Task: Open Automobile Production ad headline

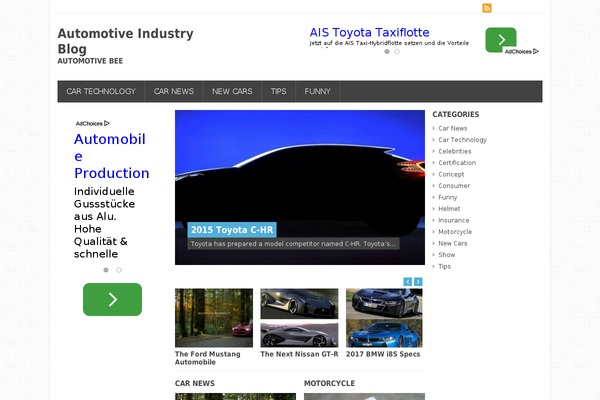Action: click(x=111, y=156)
